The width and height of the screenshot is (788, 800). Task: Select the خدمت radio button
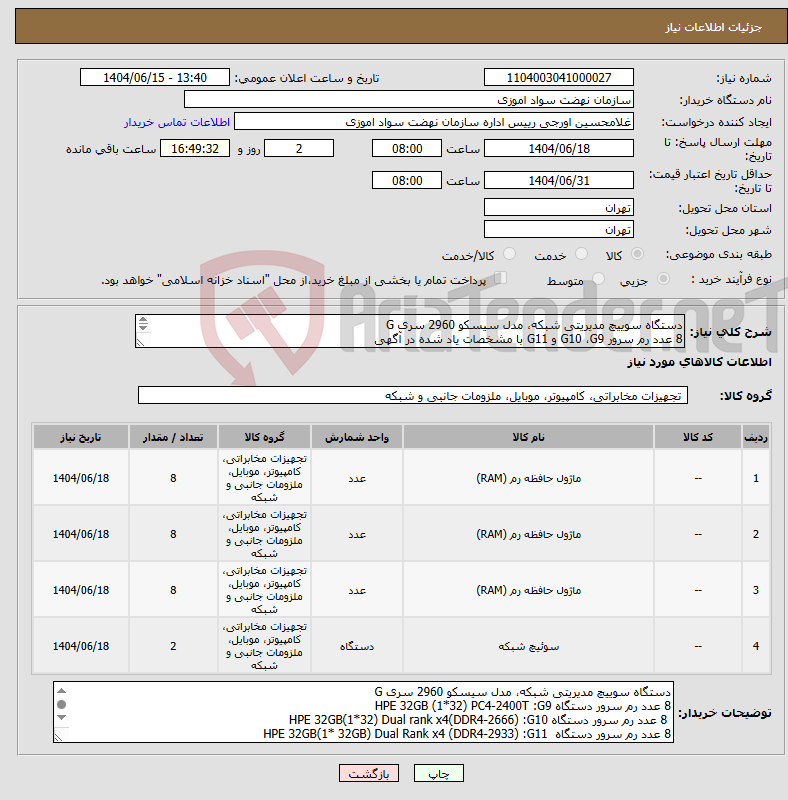[581, 254]
